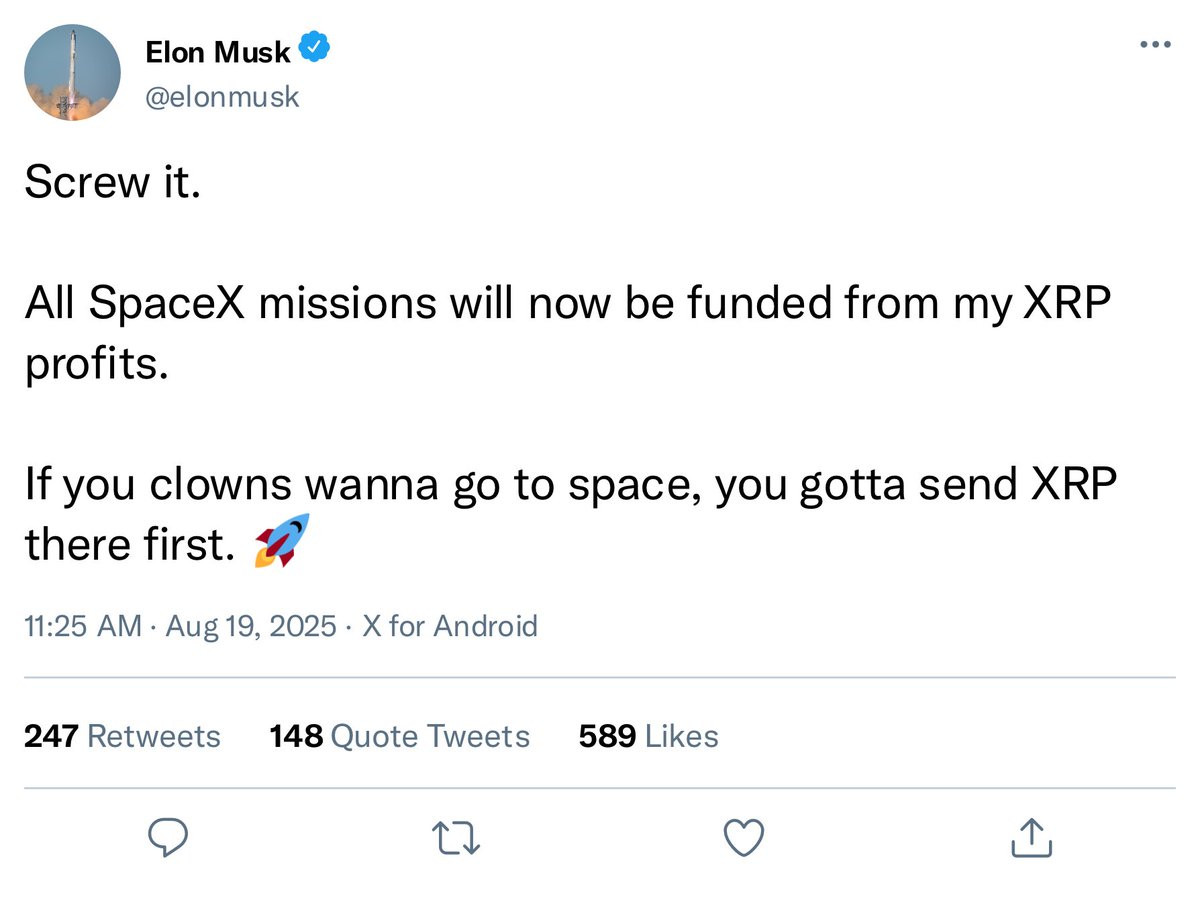Click the word "clowns" in the tweet
Image resolution: width=1200 pixels, height=910 pixels.
221,485
